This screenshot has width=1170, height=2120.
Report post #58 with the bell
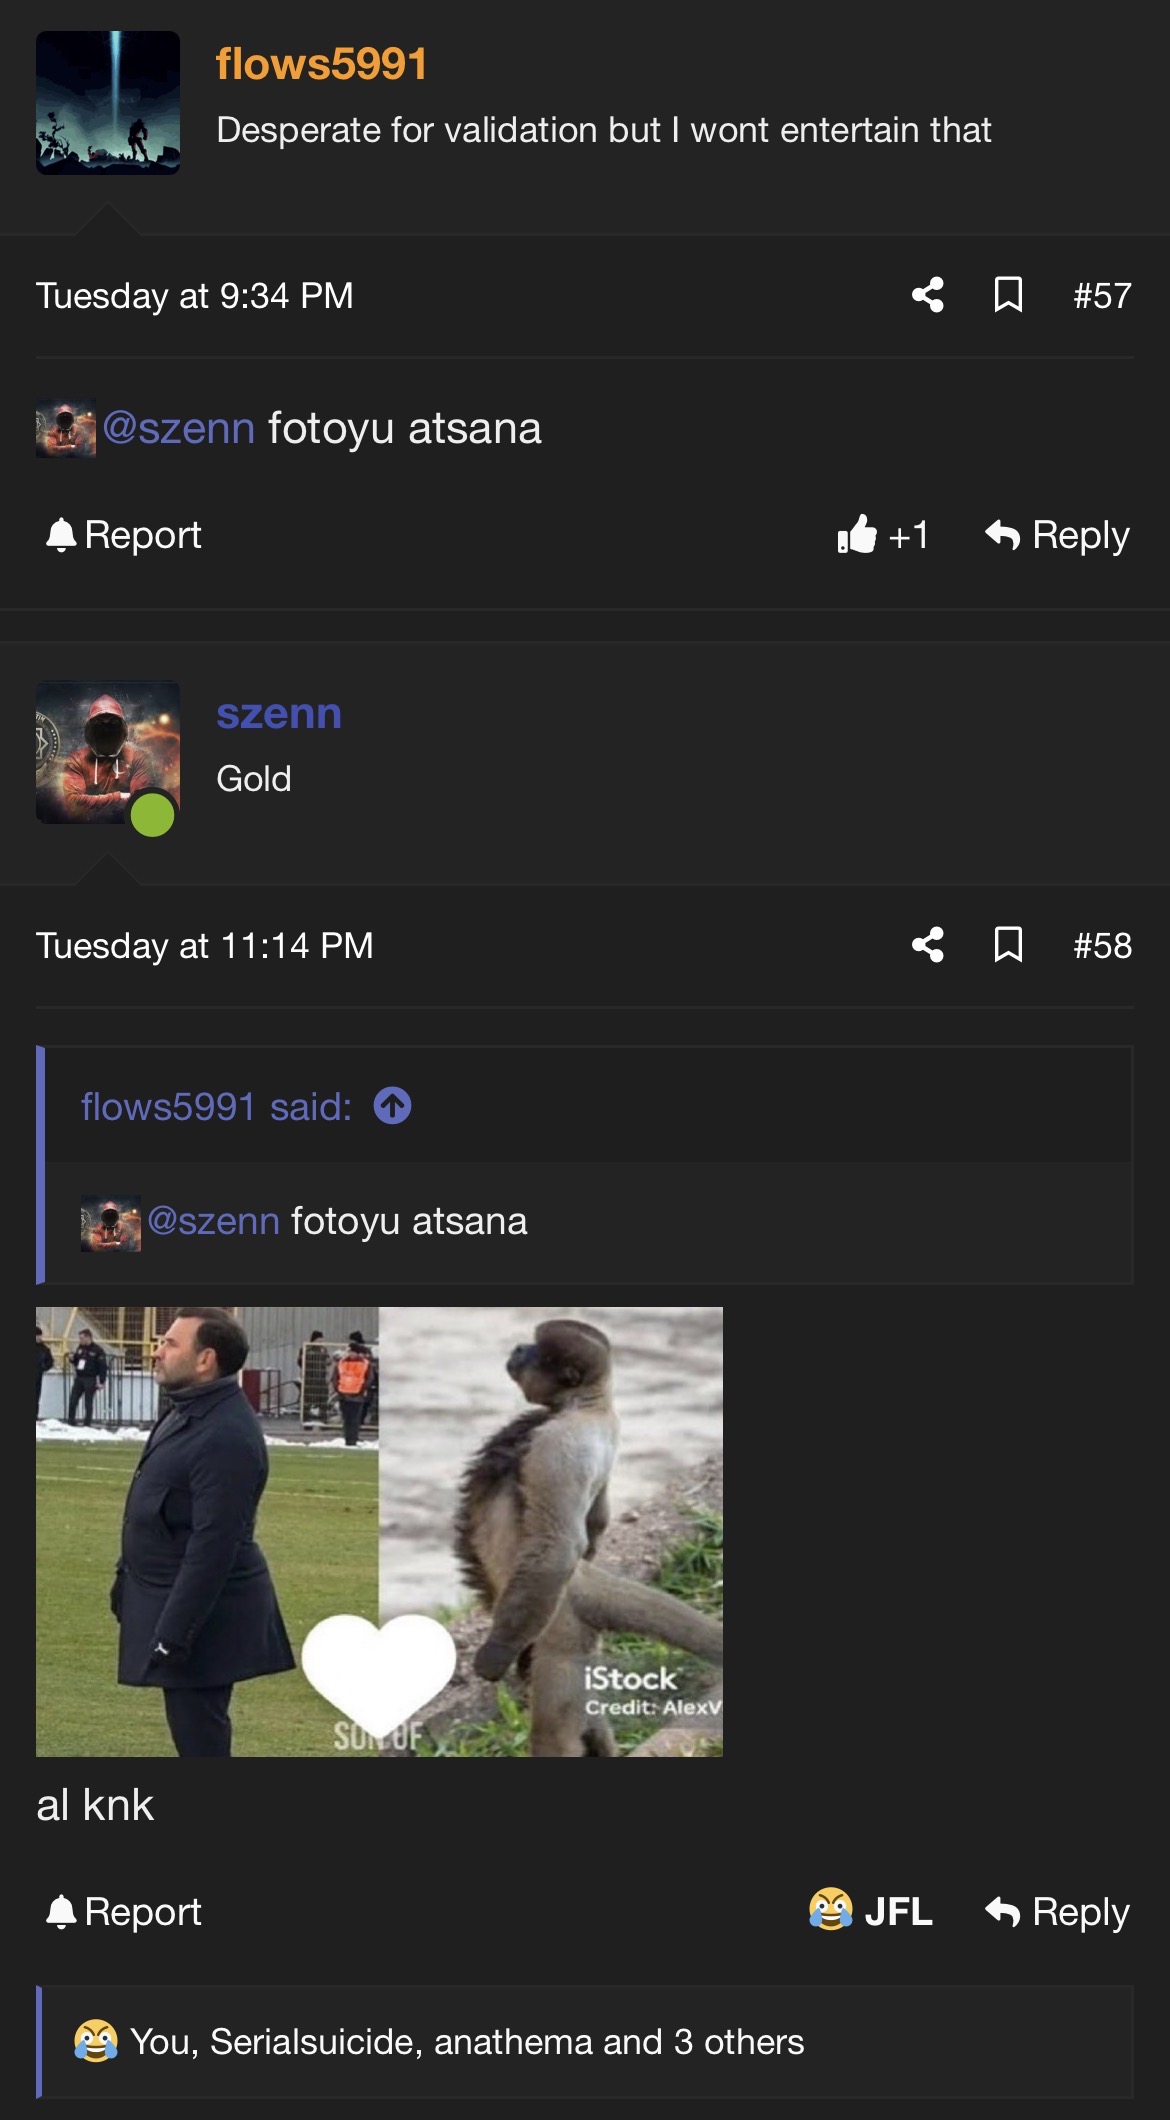click(124, 1911)
